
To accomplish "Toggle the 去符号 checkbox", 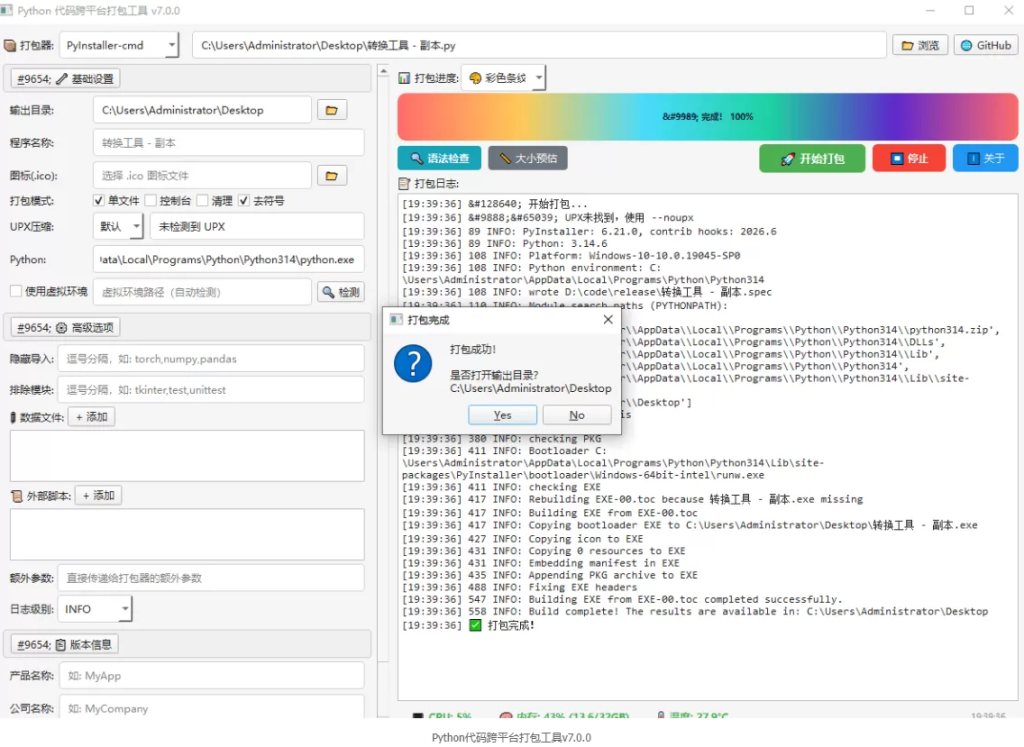I will tap(244, 200).
